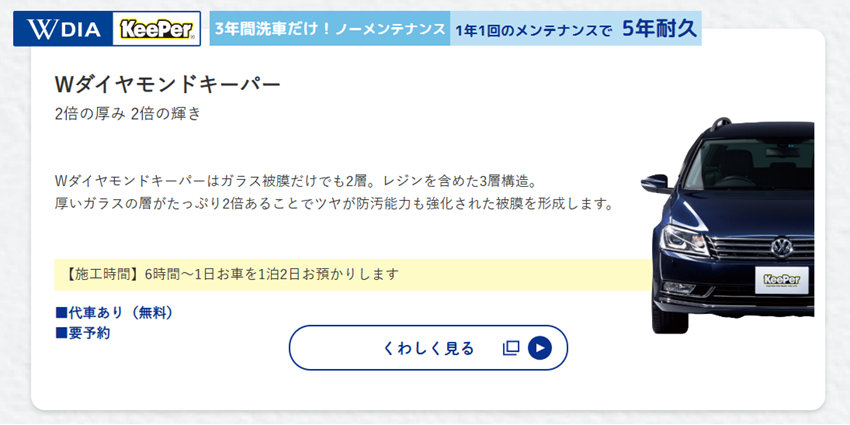Click the 代車あり（無料） note
850x425 pixels.
[x=115, y=312]
